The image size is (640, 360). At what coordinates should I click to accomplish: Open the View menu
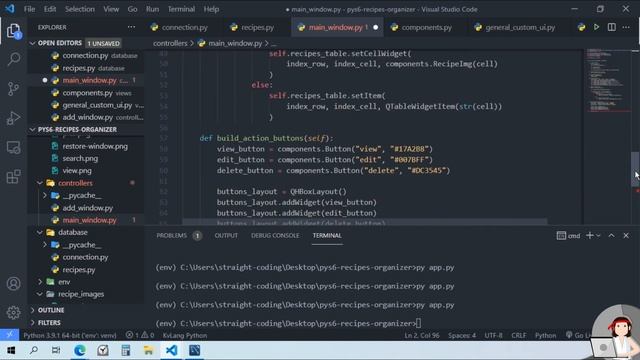(x=111, y=9)
